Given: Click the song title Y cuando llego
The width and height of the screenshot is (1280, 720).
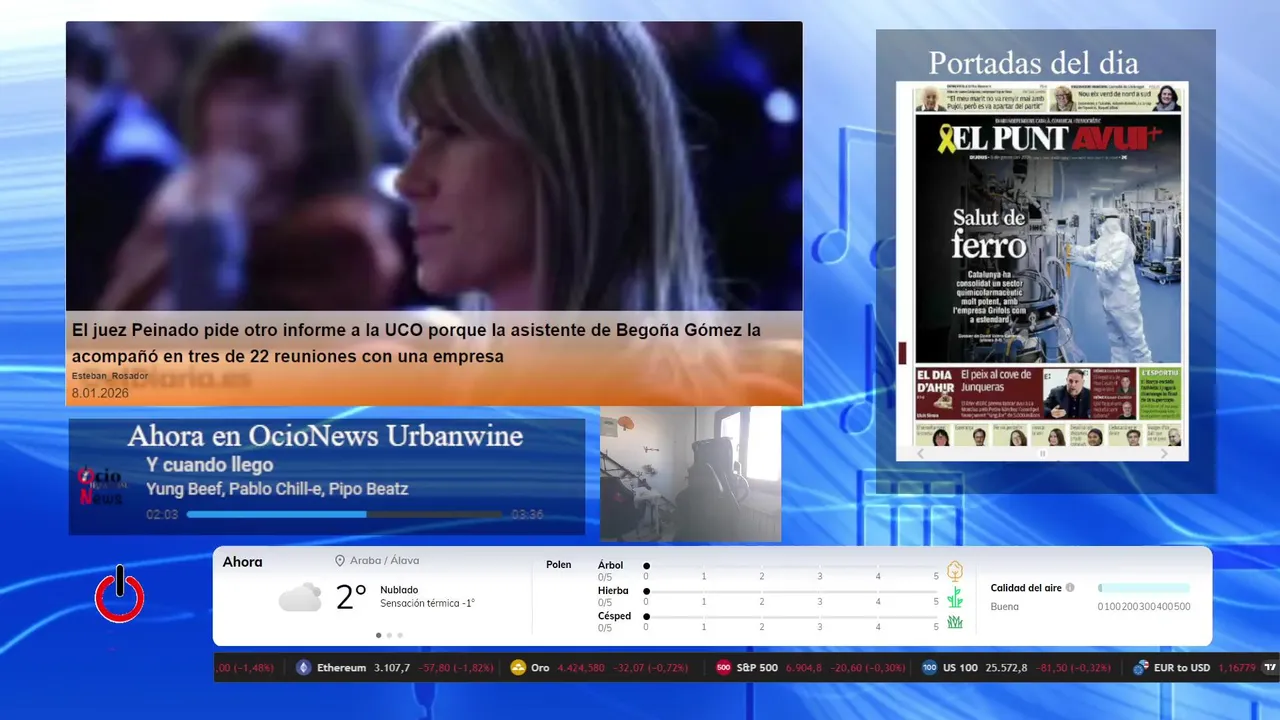Looking at the screenshot, I should [209, 465].
